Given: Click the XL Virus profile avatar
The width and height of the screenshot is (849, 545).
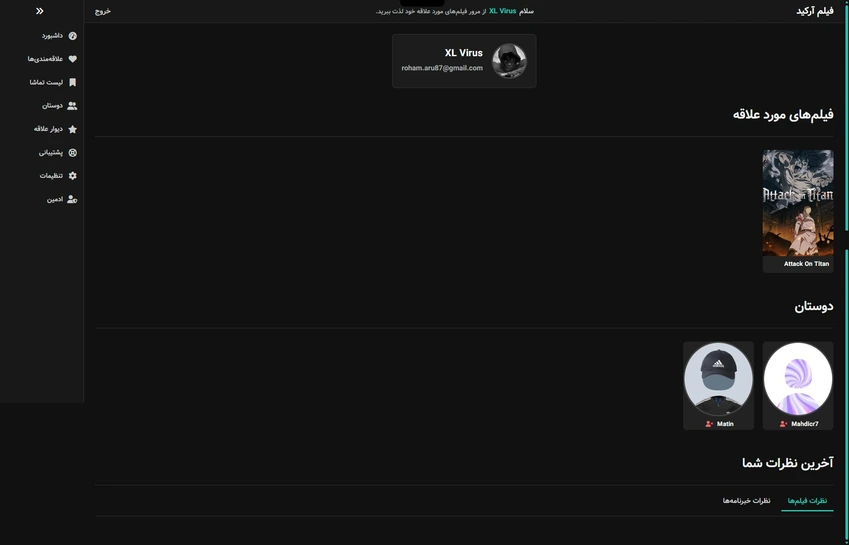Looking at the screenshot, I should [509, 61].
